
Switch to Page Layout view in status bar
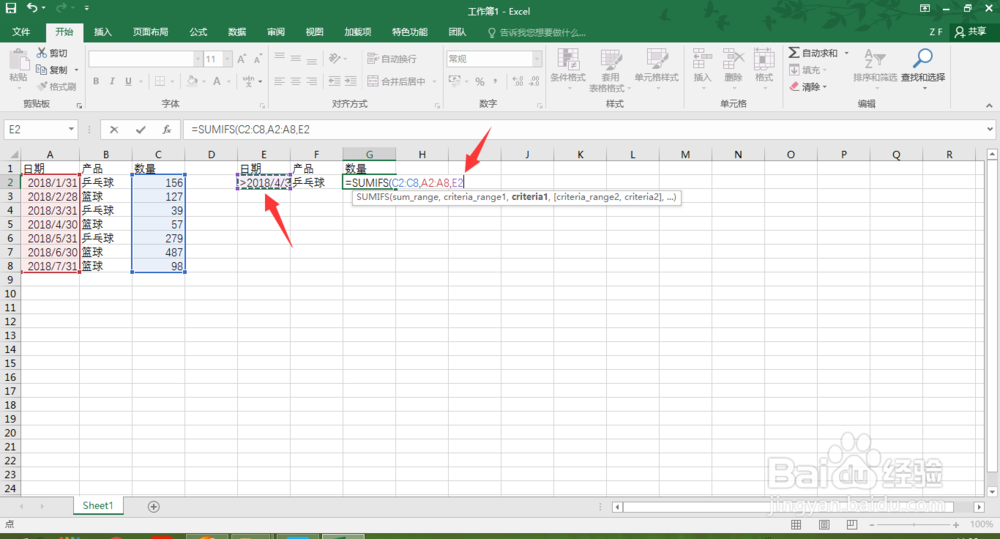pyautogui.click(x=824, y=524)
